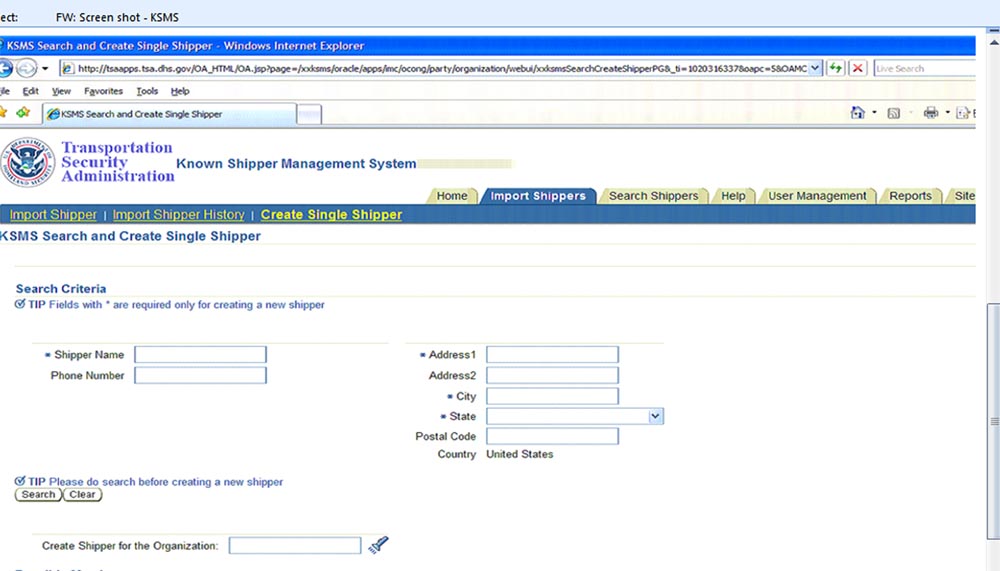The width and height of the screenshot is (1000, 571).
Task: Click the Create Single Shipper link
Action: [331, 215]
